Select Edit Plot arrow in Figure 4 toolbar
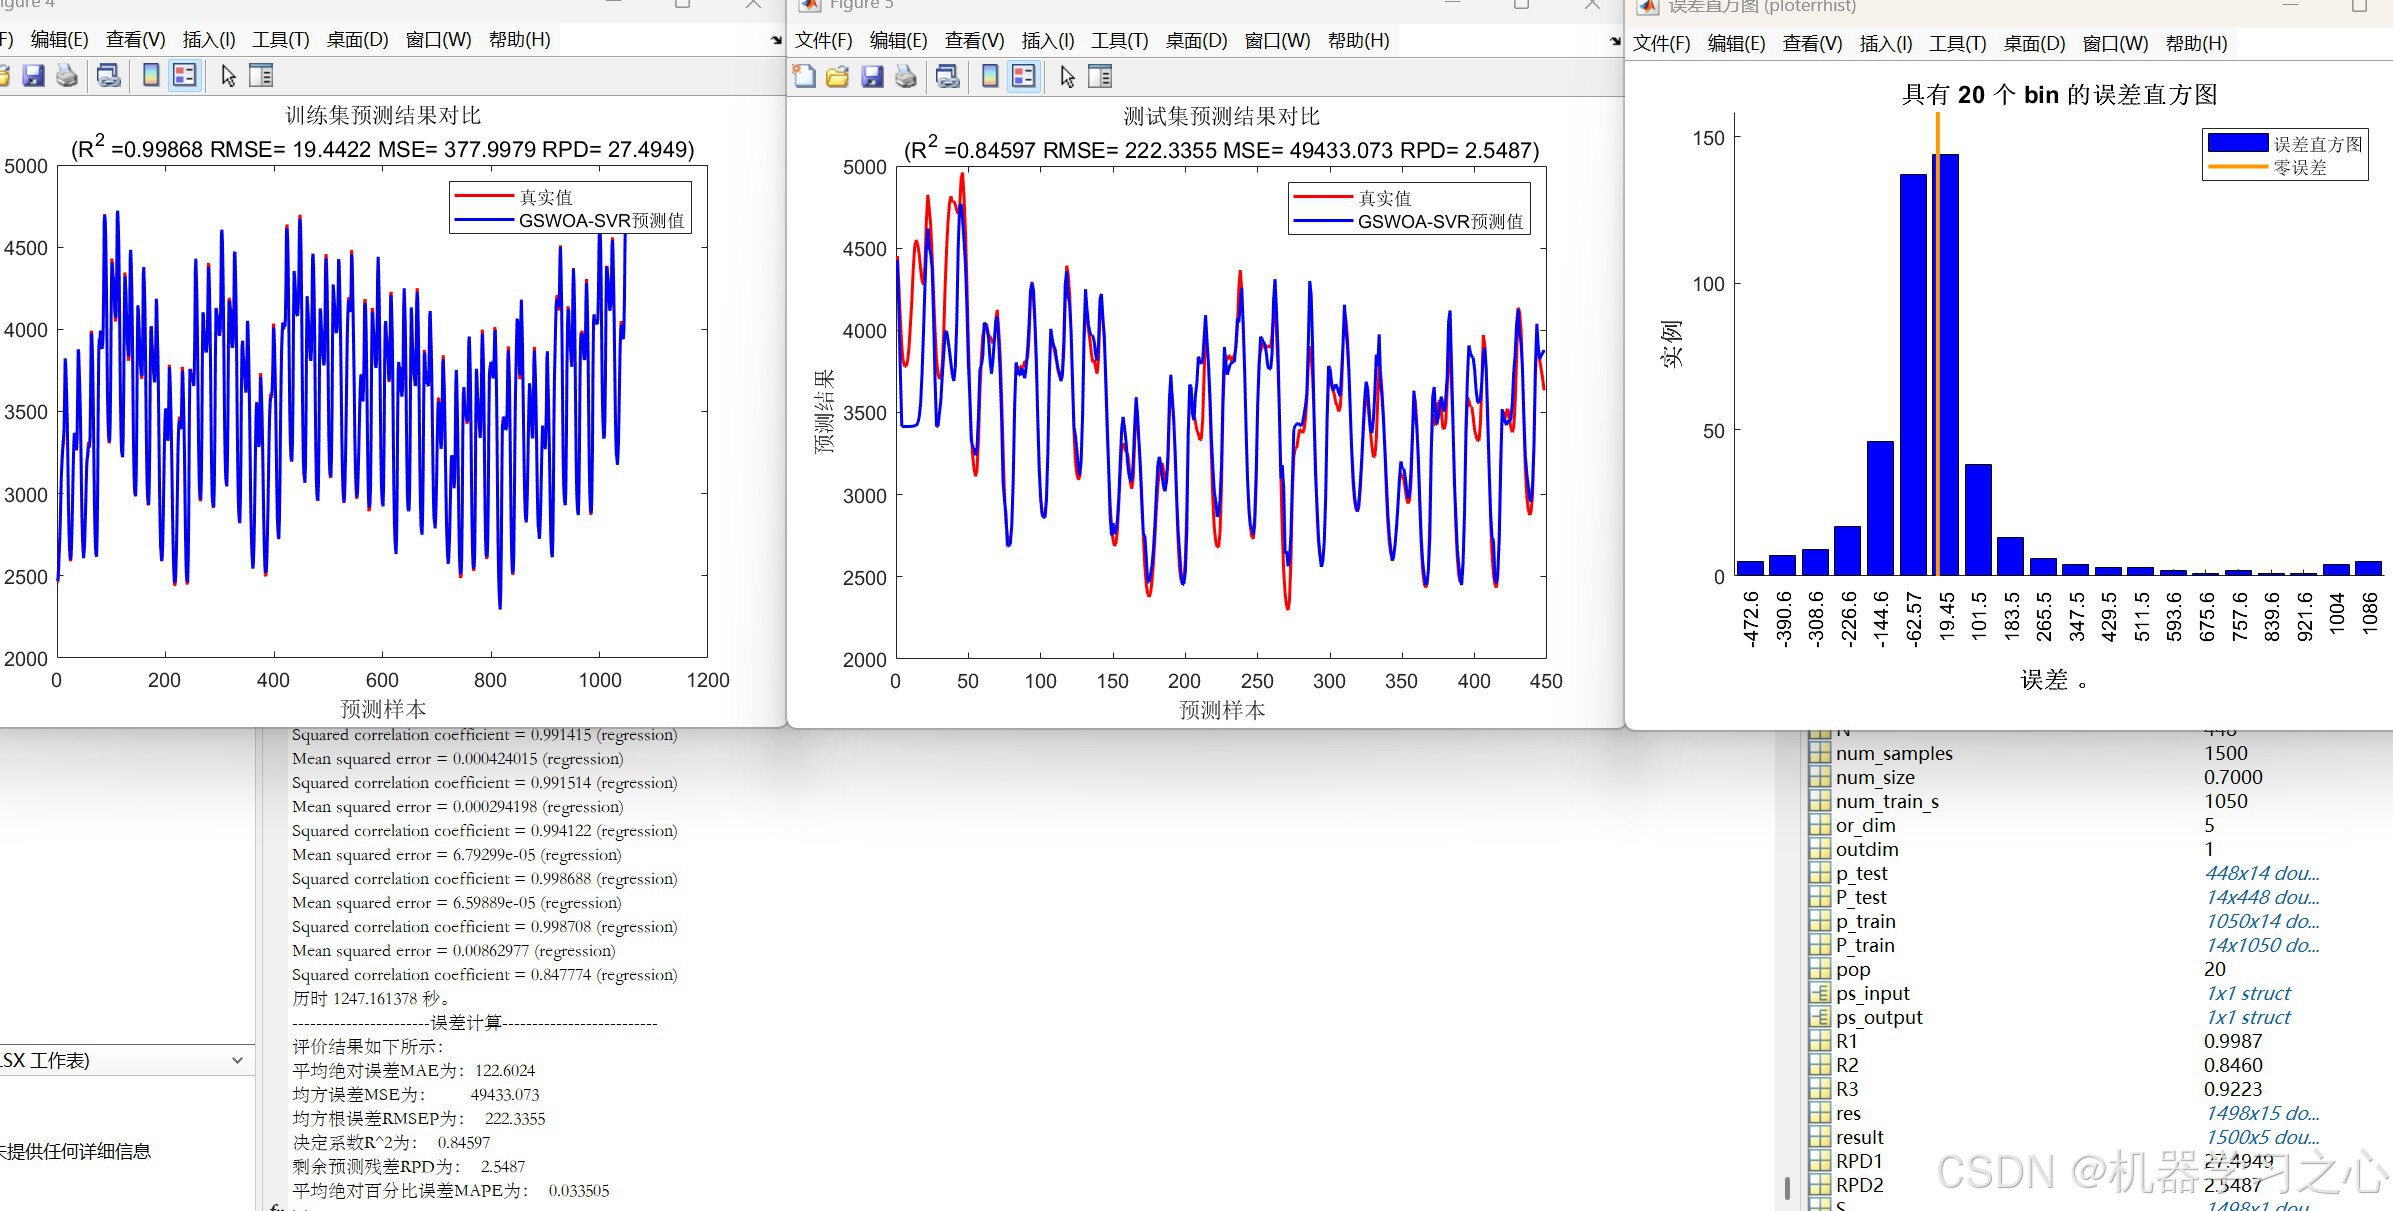Viewport: 2393px width, 1211px height. (x=228, y=76)
